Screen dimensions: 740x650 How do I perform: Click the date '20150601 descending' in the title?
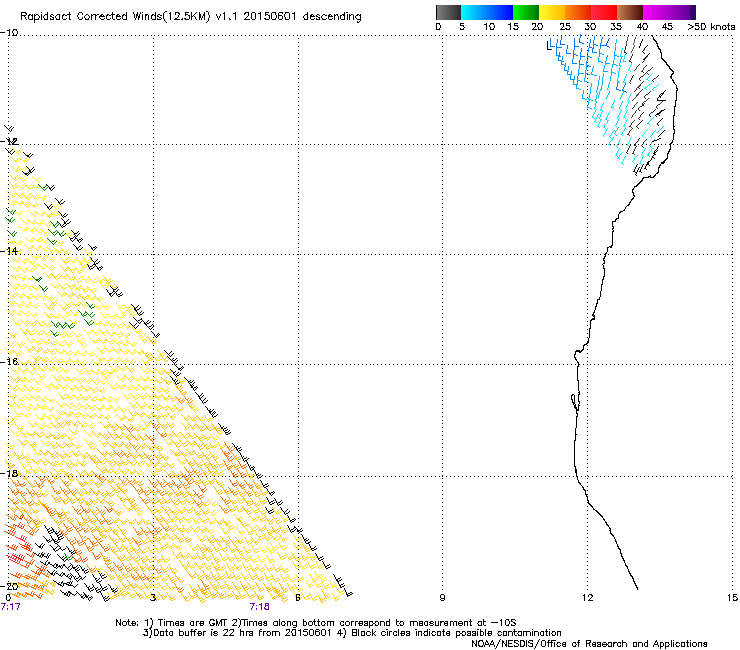pos(302,16)
